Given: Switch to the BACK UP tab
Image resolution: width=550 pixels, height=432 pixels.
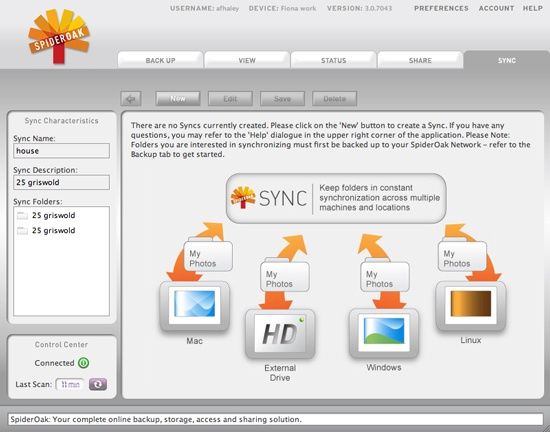Looking at the screenshot, I should (x=160, y=60).
